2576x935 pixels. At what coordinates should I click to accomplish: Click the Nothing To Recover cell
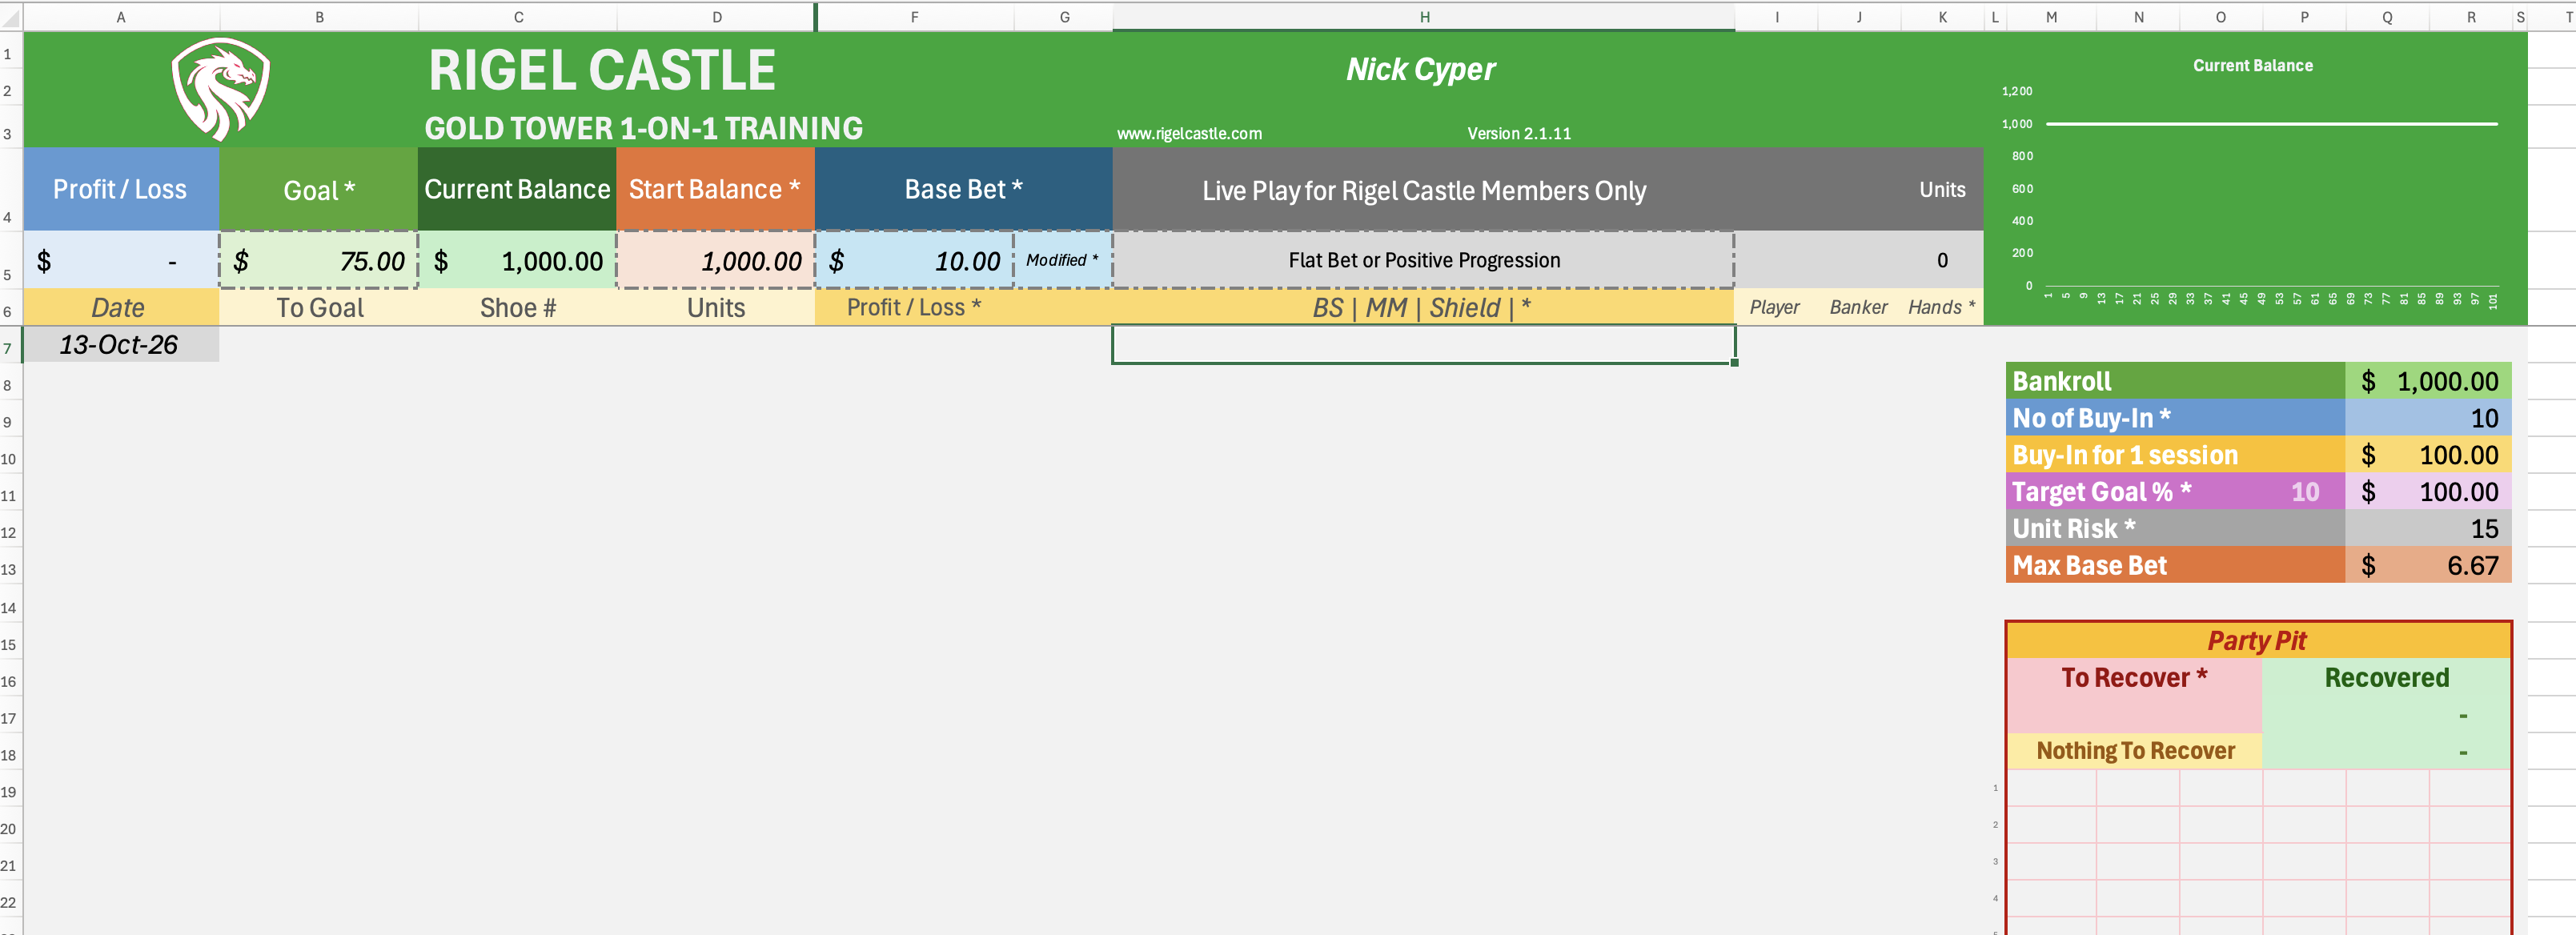[x=2134, y=751]
